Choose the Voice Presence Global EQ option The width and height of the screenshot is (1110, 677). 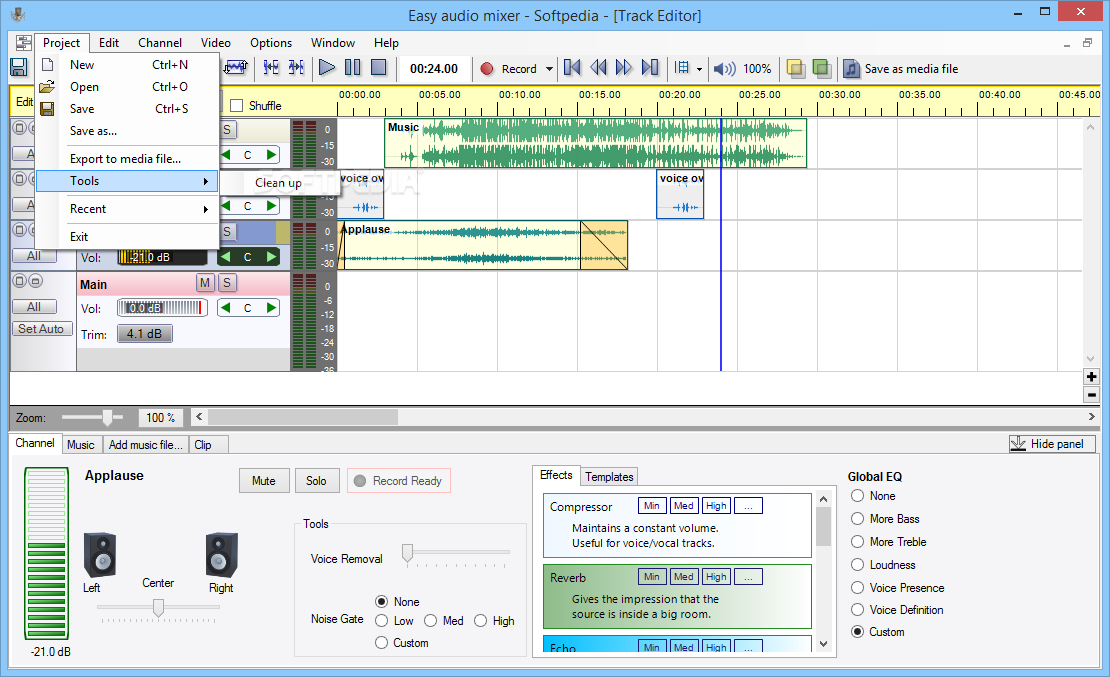pos(857,587)
